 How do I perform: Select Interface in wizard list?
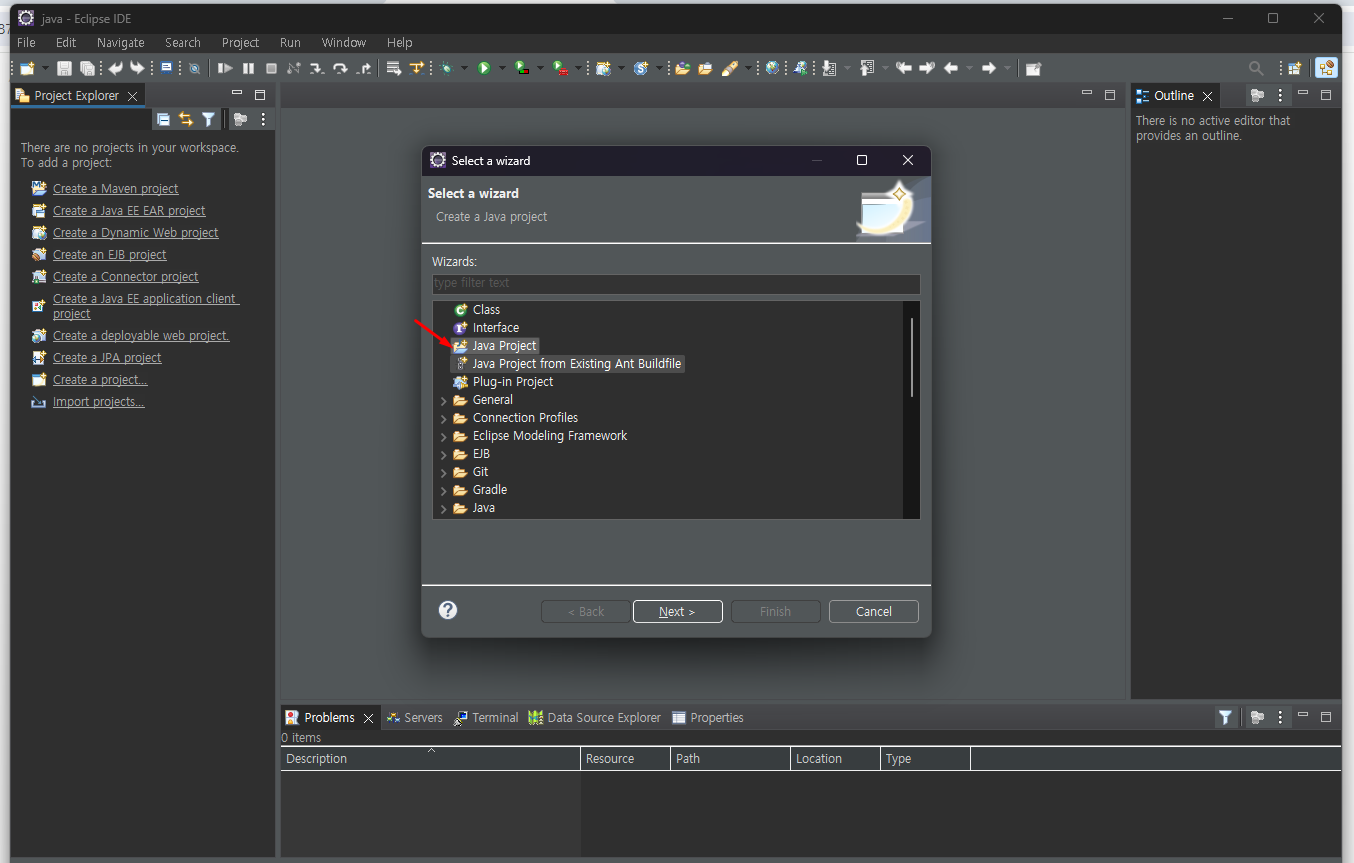point(496,328)
